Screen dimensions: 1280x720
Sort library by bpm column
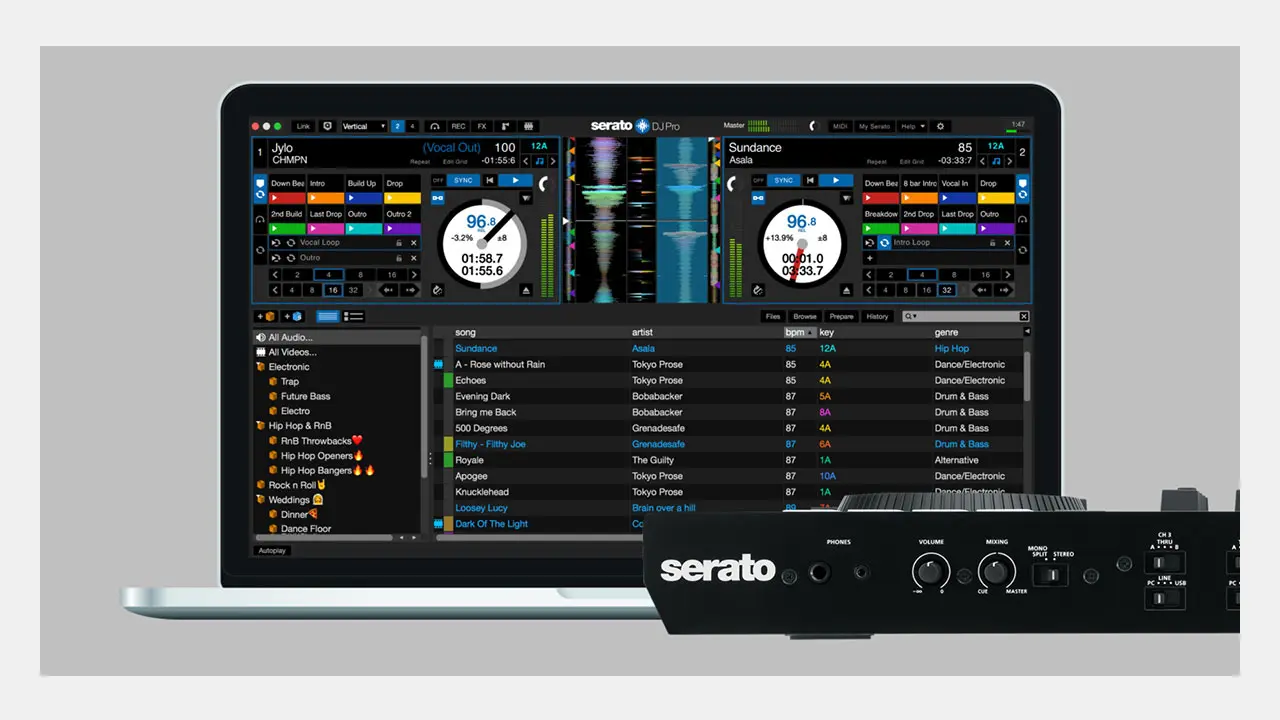pyautogui.click(x=790, y=332)
